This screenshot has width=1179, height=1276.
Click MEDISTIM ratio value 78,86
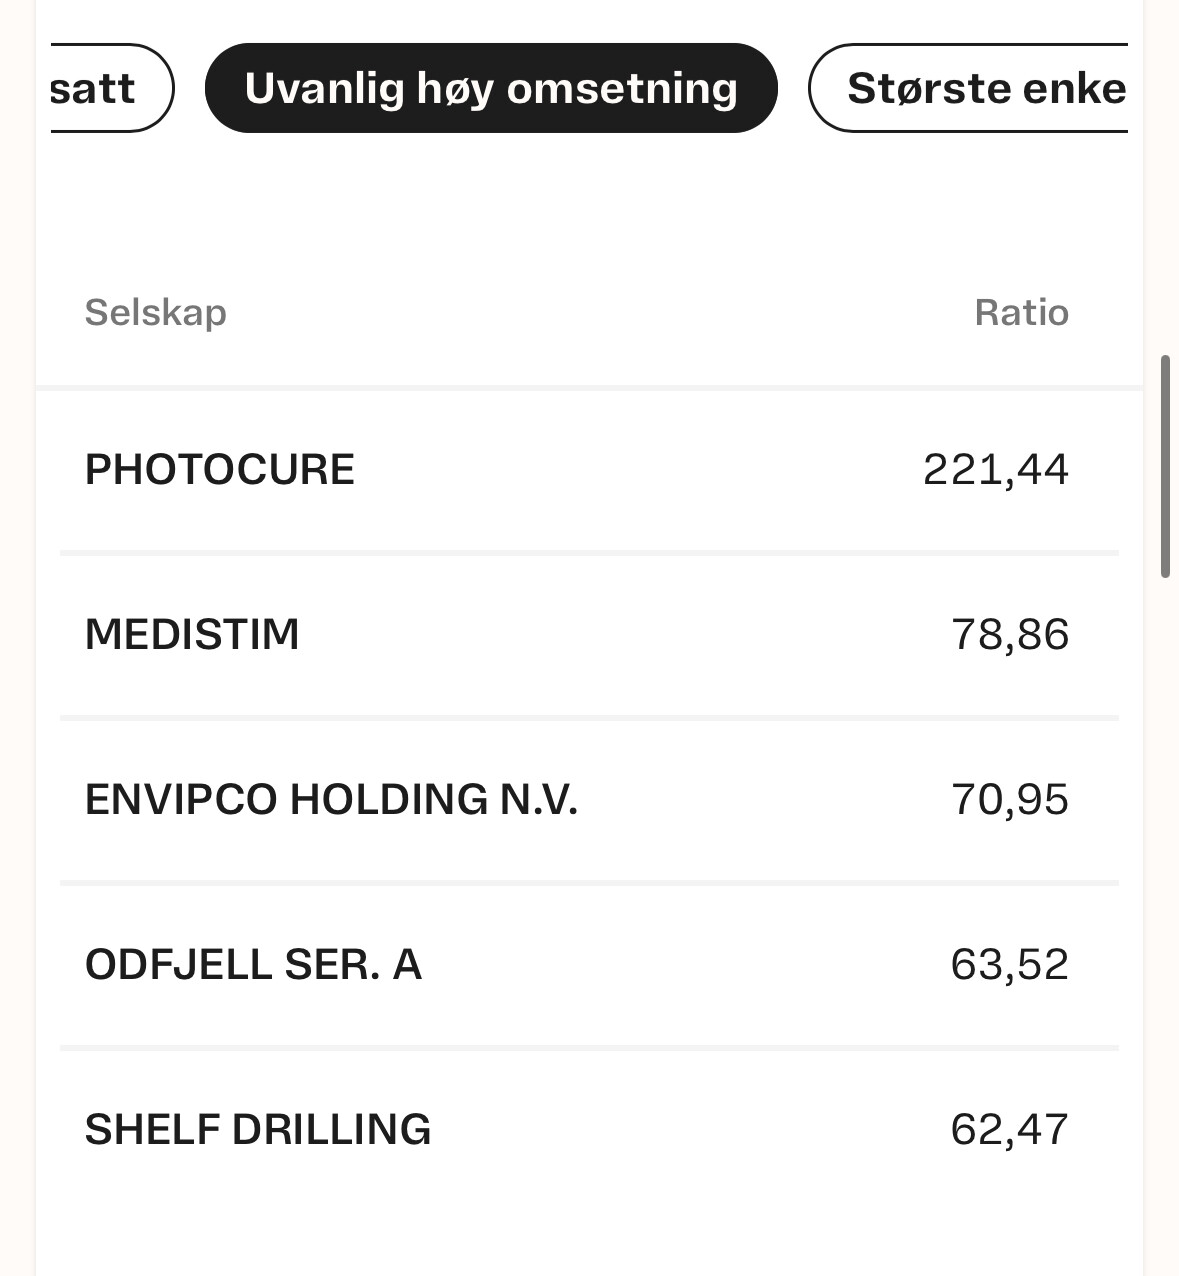1010,635
